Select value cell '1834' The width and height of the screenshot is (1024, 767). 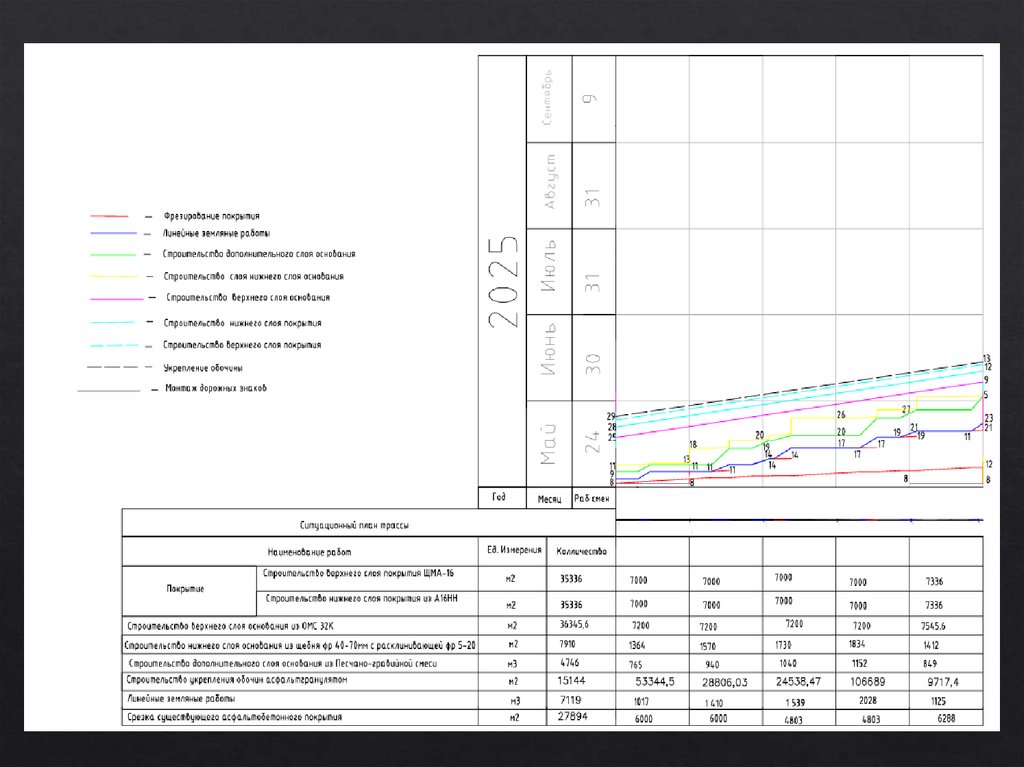coord(857,644)
